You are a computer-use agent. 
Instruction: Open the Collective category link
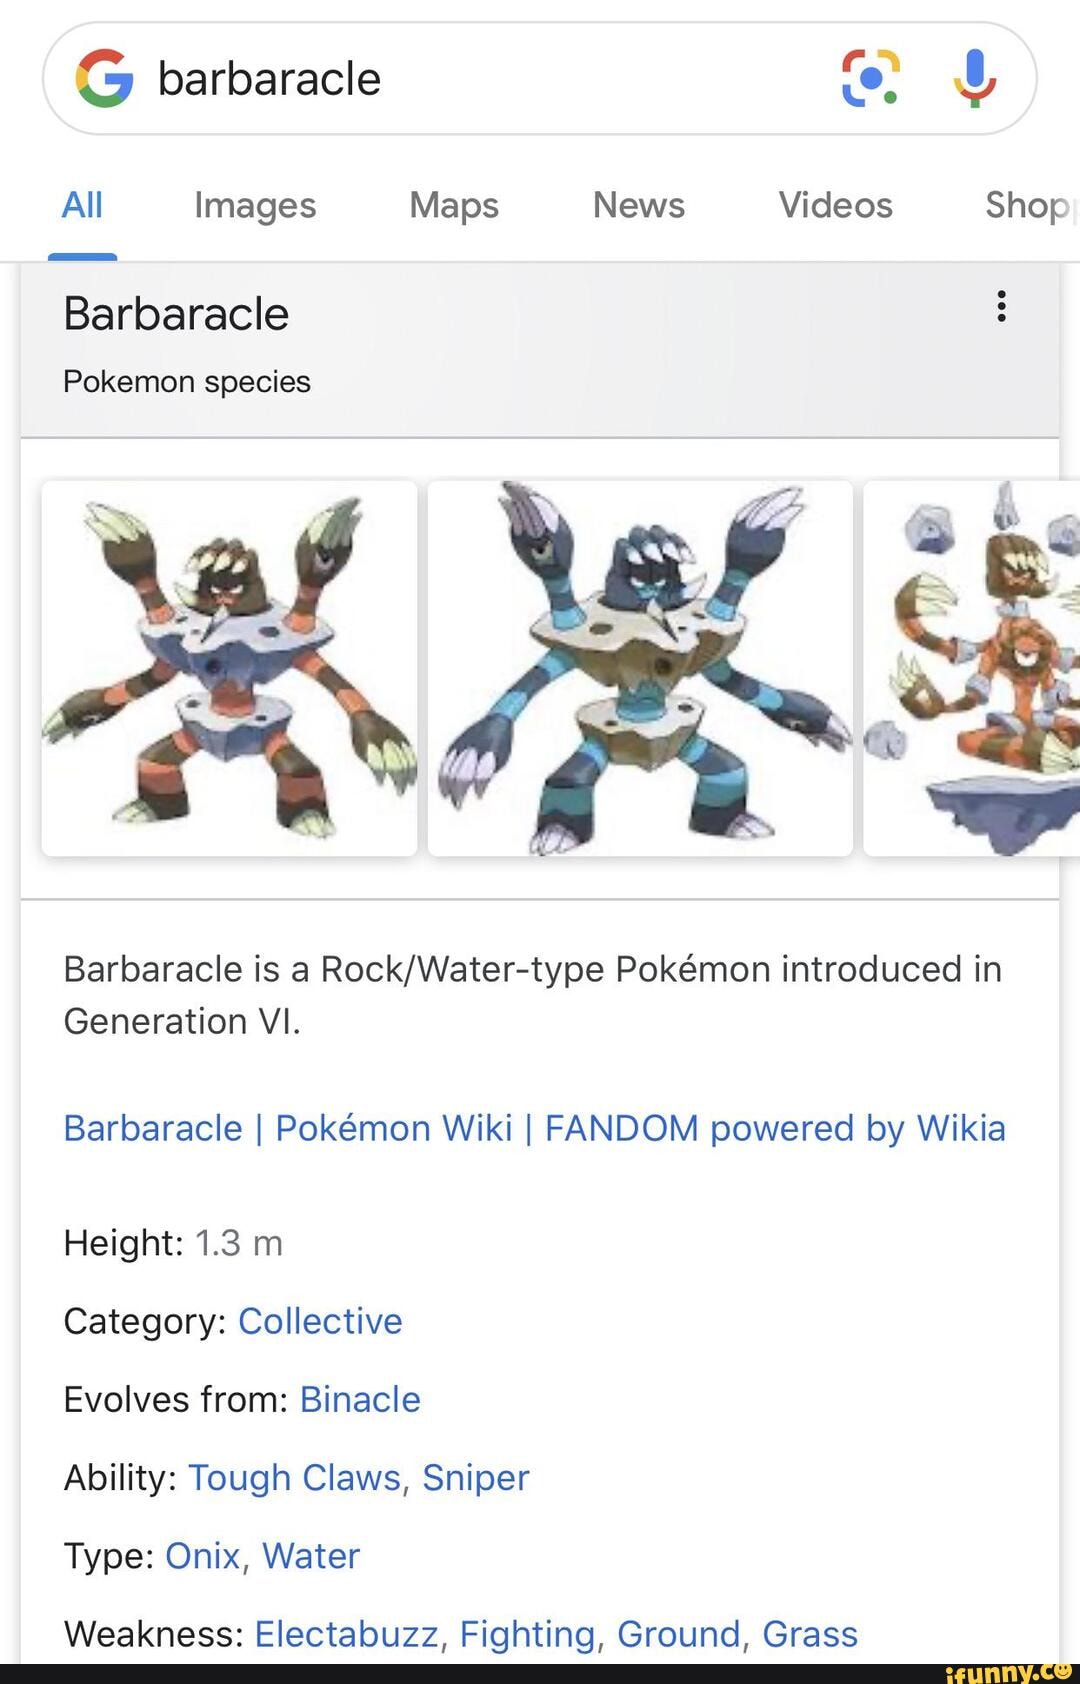pos(320,1321)
